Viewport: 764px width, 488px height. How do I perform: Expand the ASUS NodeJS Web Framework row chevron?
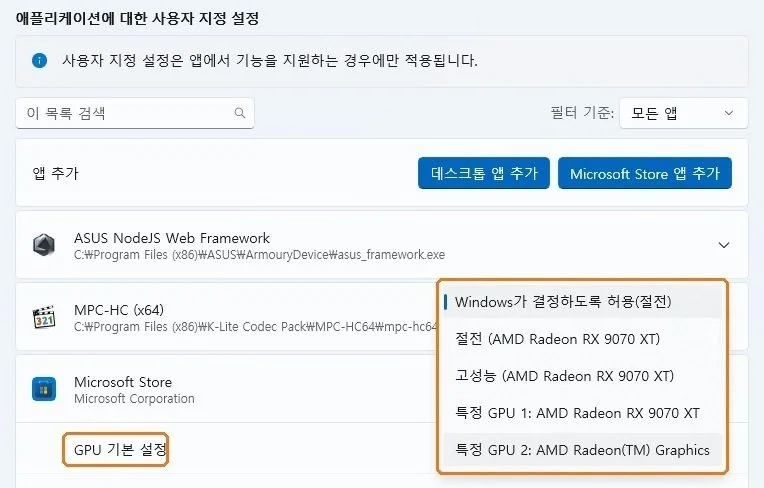click(724, 245)
